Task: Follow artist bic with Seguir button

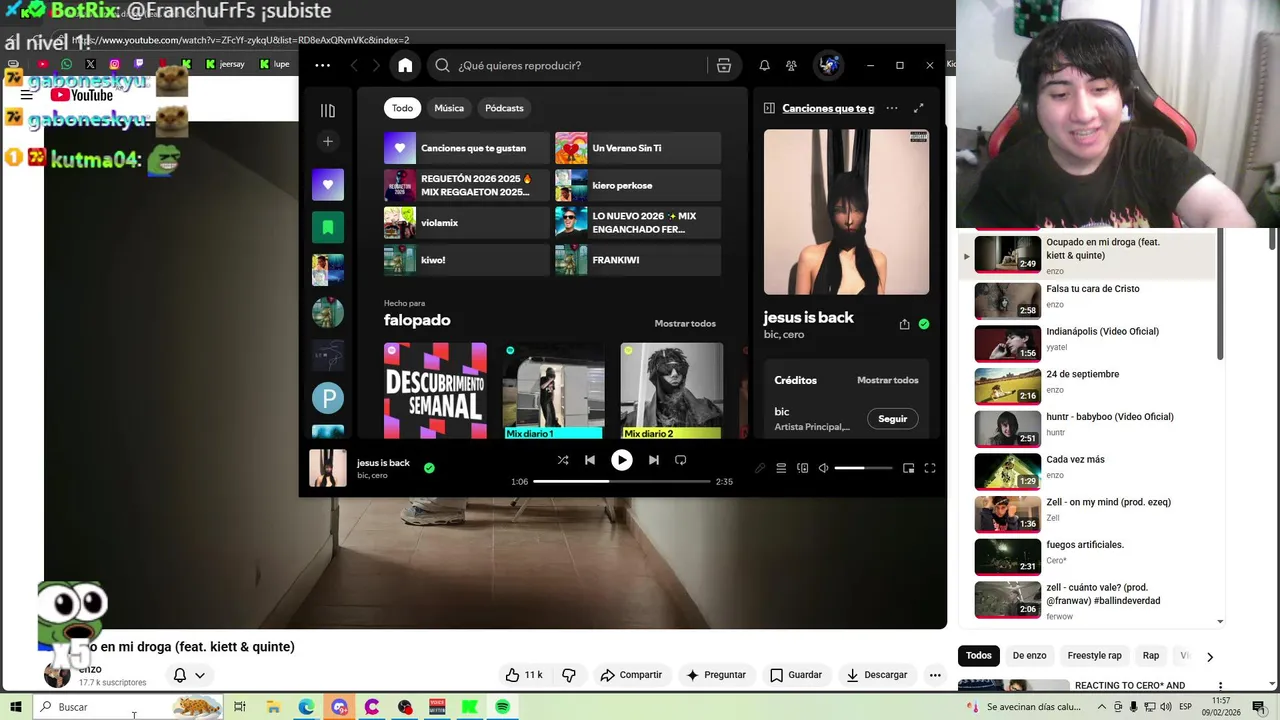Action: pyautogui.click(x=892, y=419)
